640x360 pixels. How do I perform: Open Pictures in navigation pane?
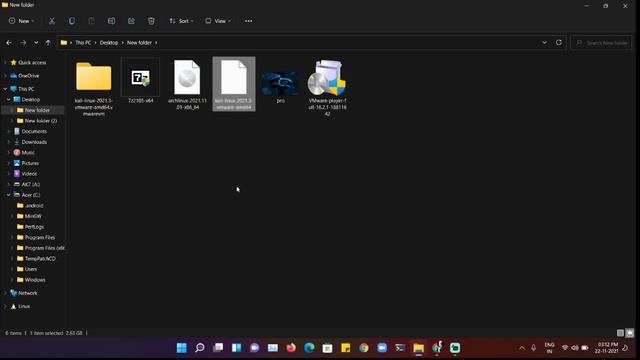(30, 163)
